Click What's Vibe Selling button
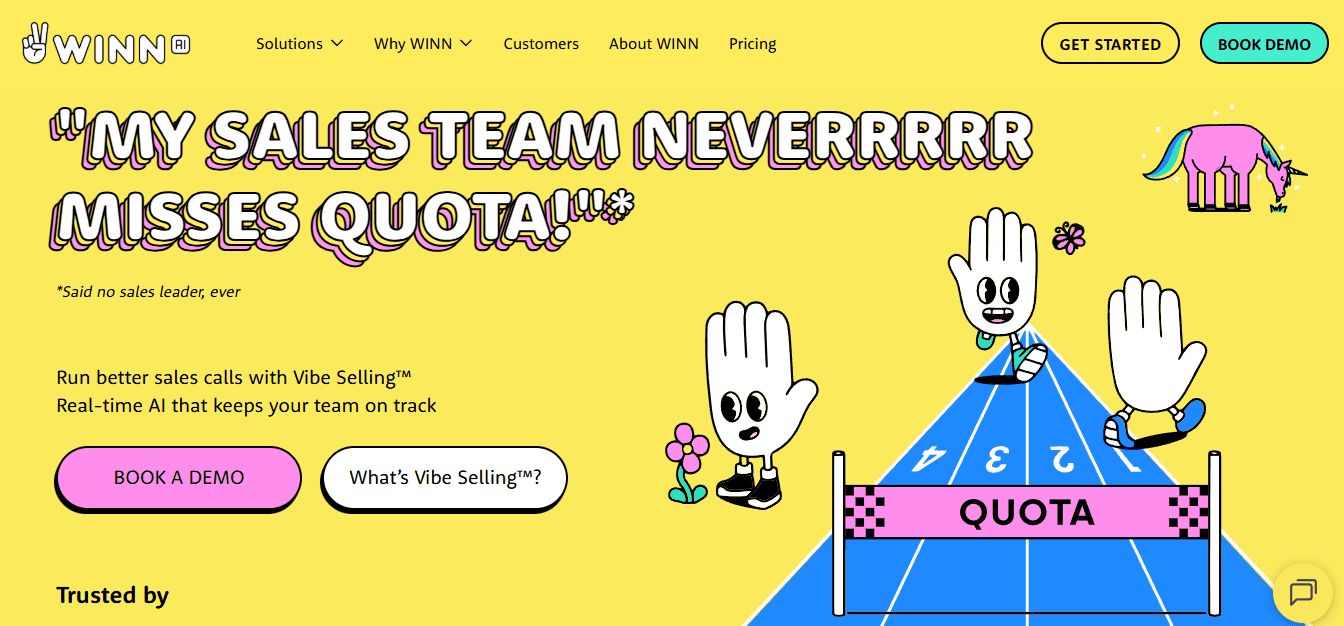1344x626 pixels. pyautogui.click(x=445, y=477)
